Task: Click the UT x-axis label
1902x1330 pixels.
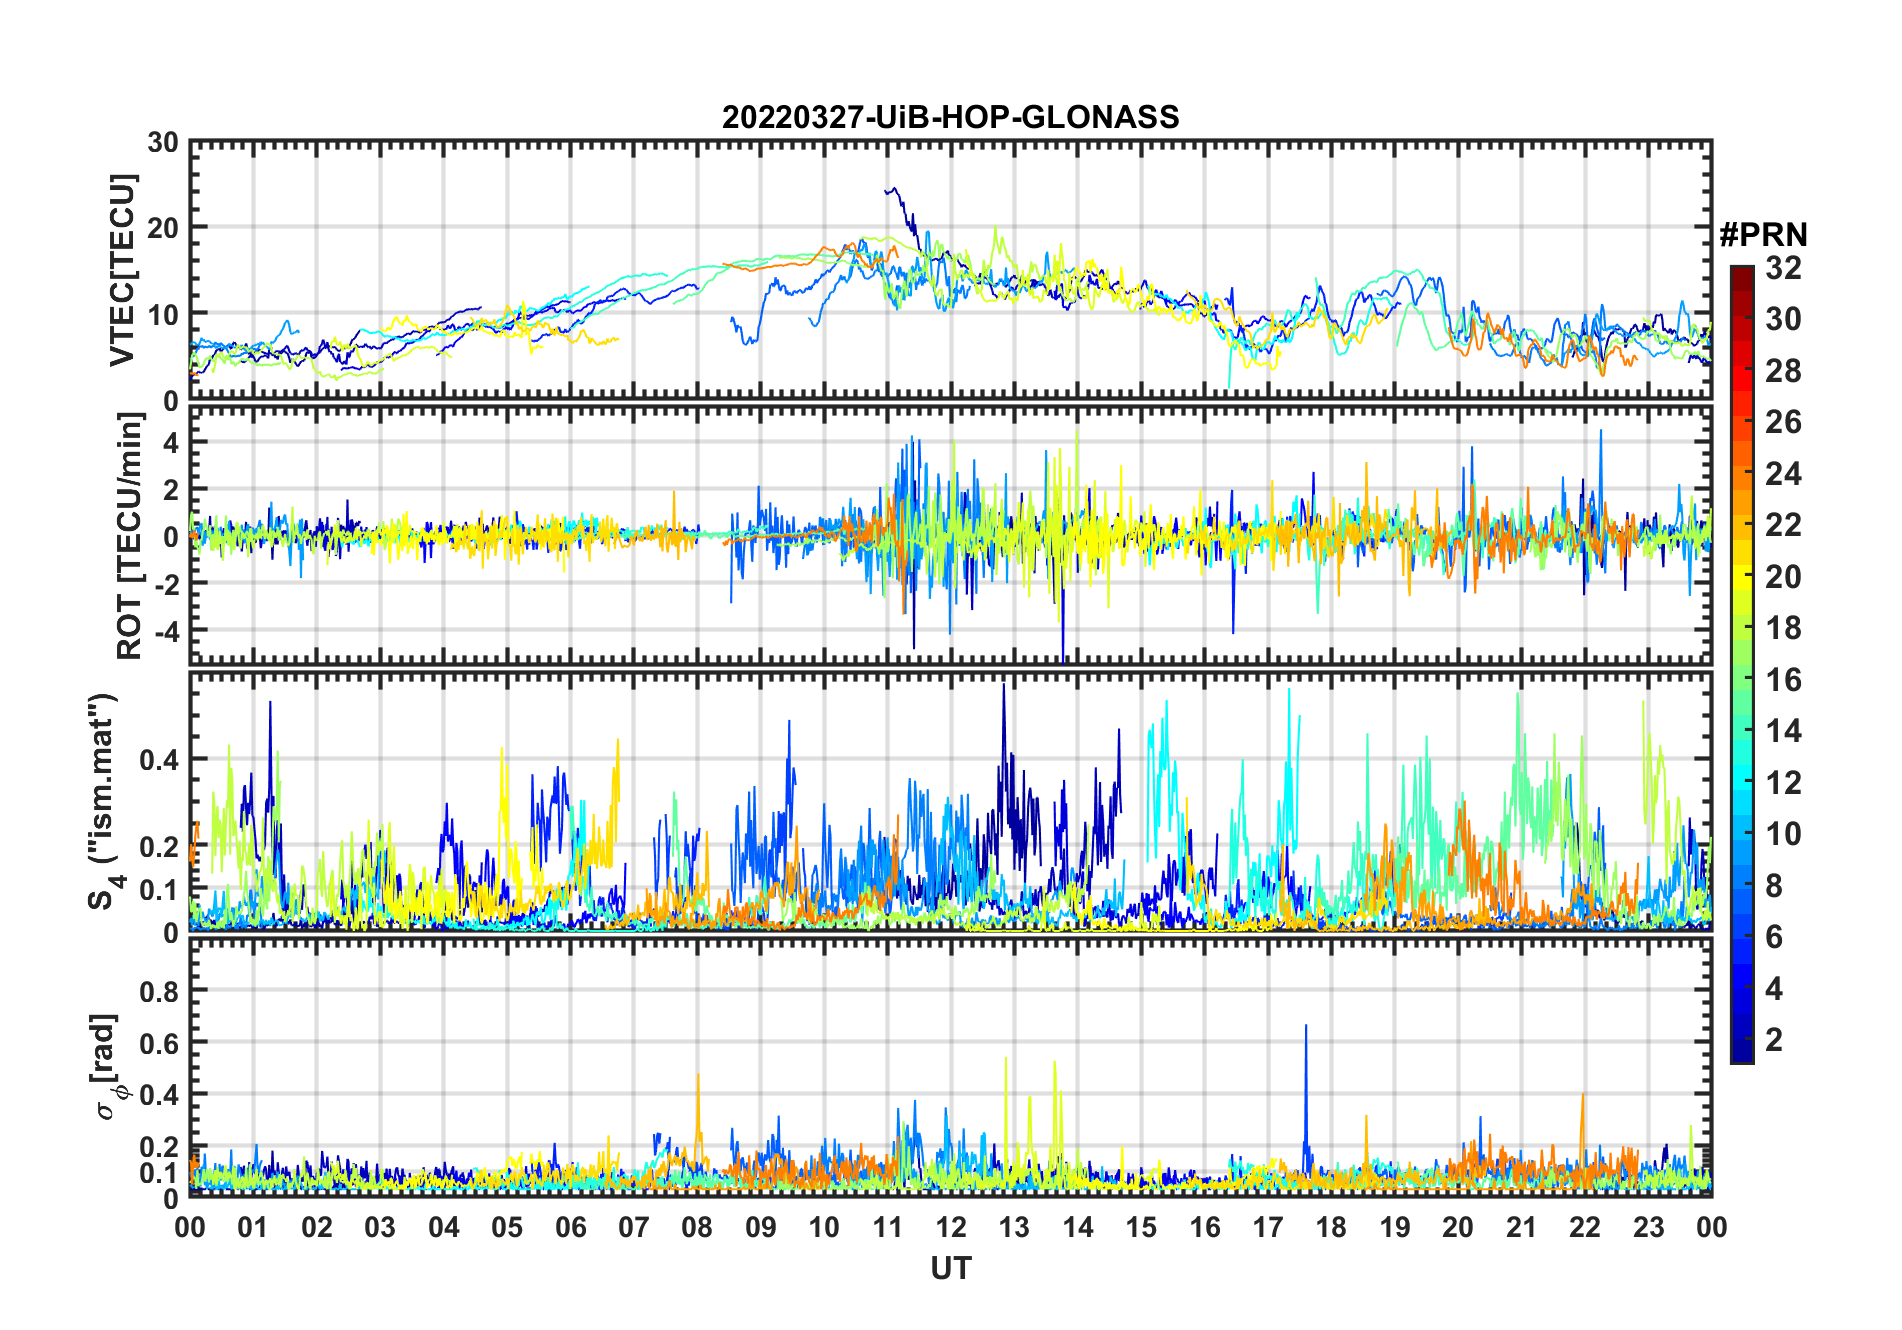Action: pos(950,1268)
